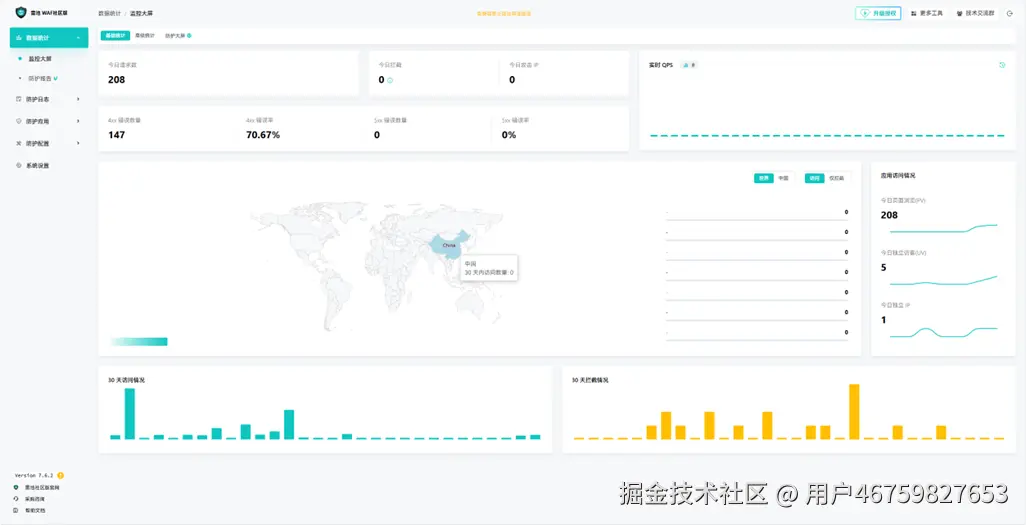Expand 防护配置 submenu arrow
This screenshot has height=525, width=1026.
(x=79, y=143)
